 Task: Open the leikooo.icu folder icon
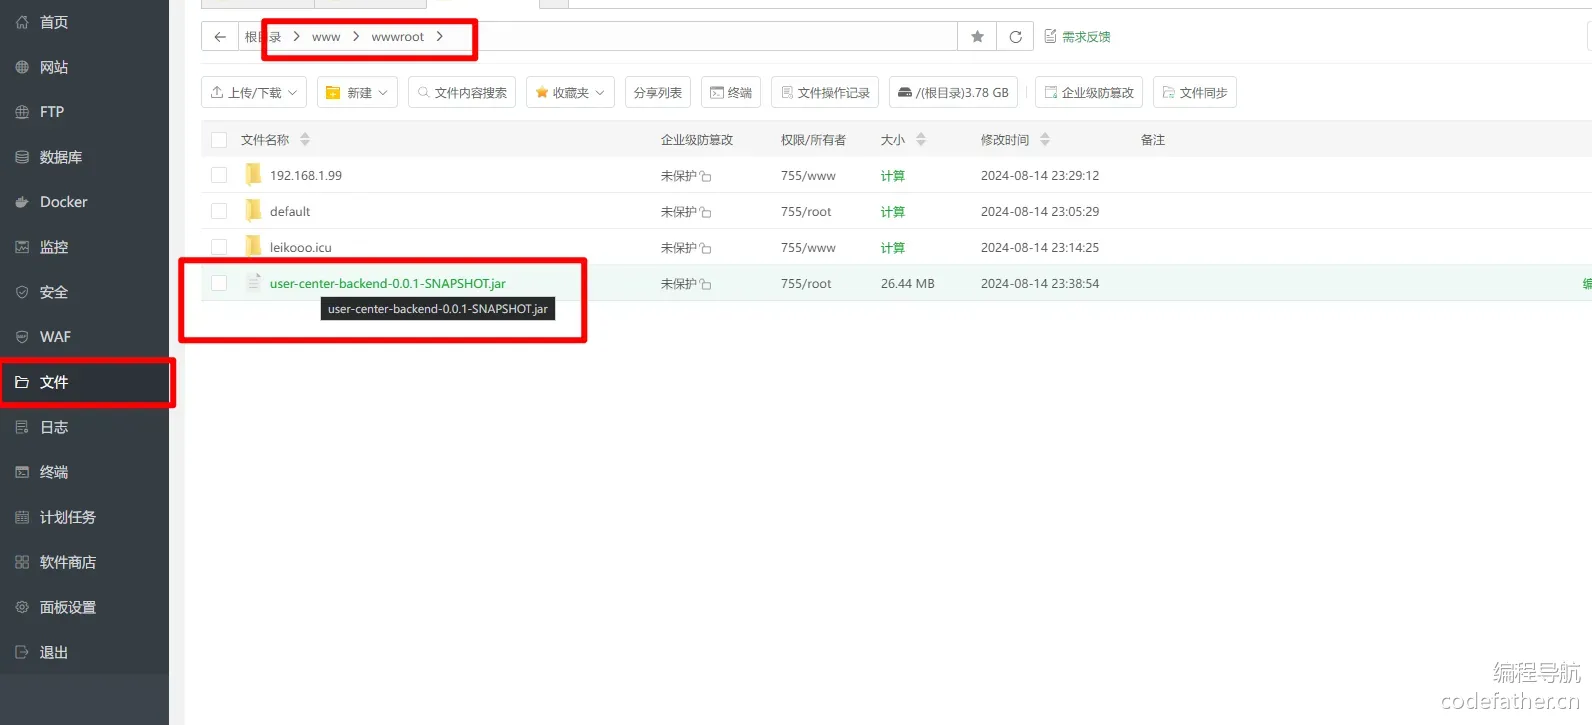253,247
